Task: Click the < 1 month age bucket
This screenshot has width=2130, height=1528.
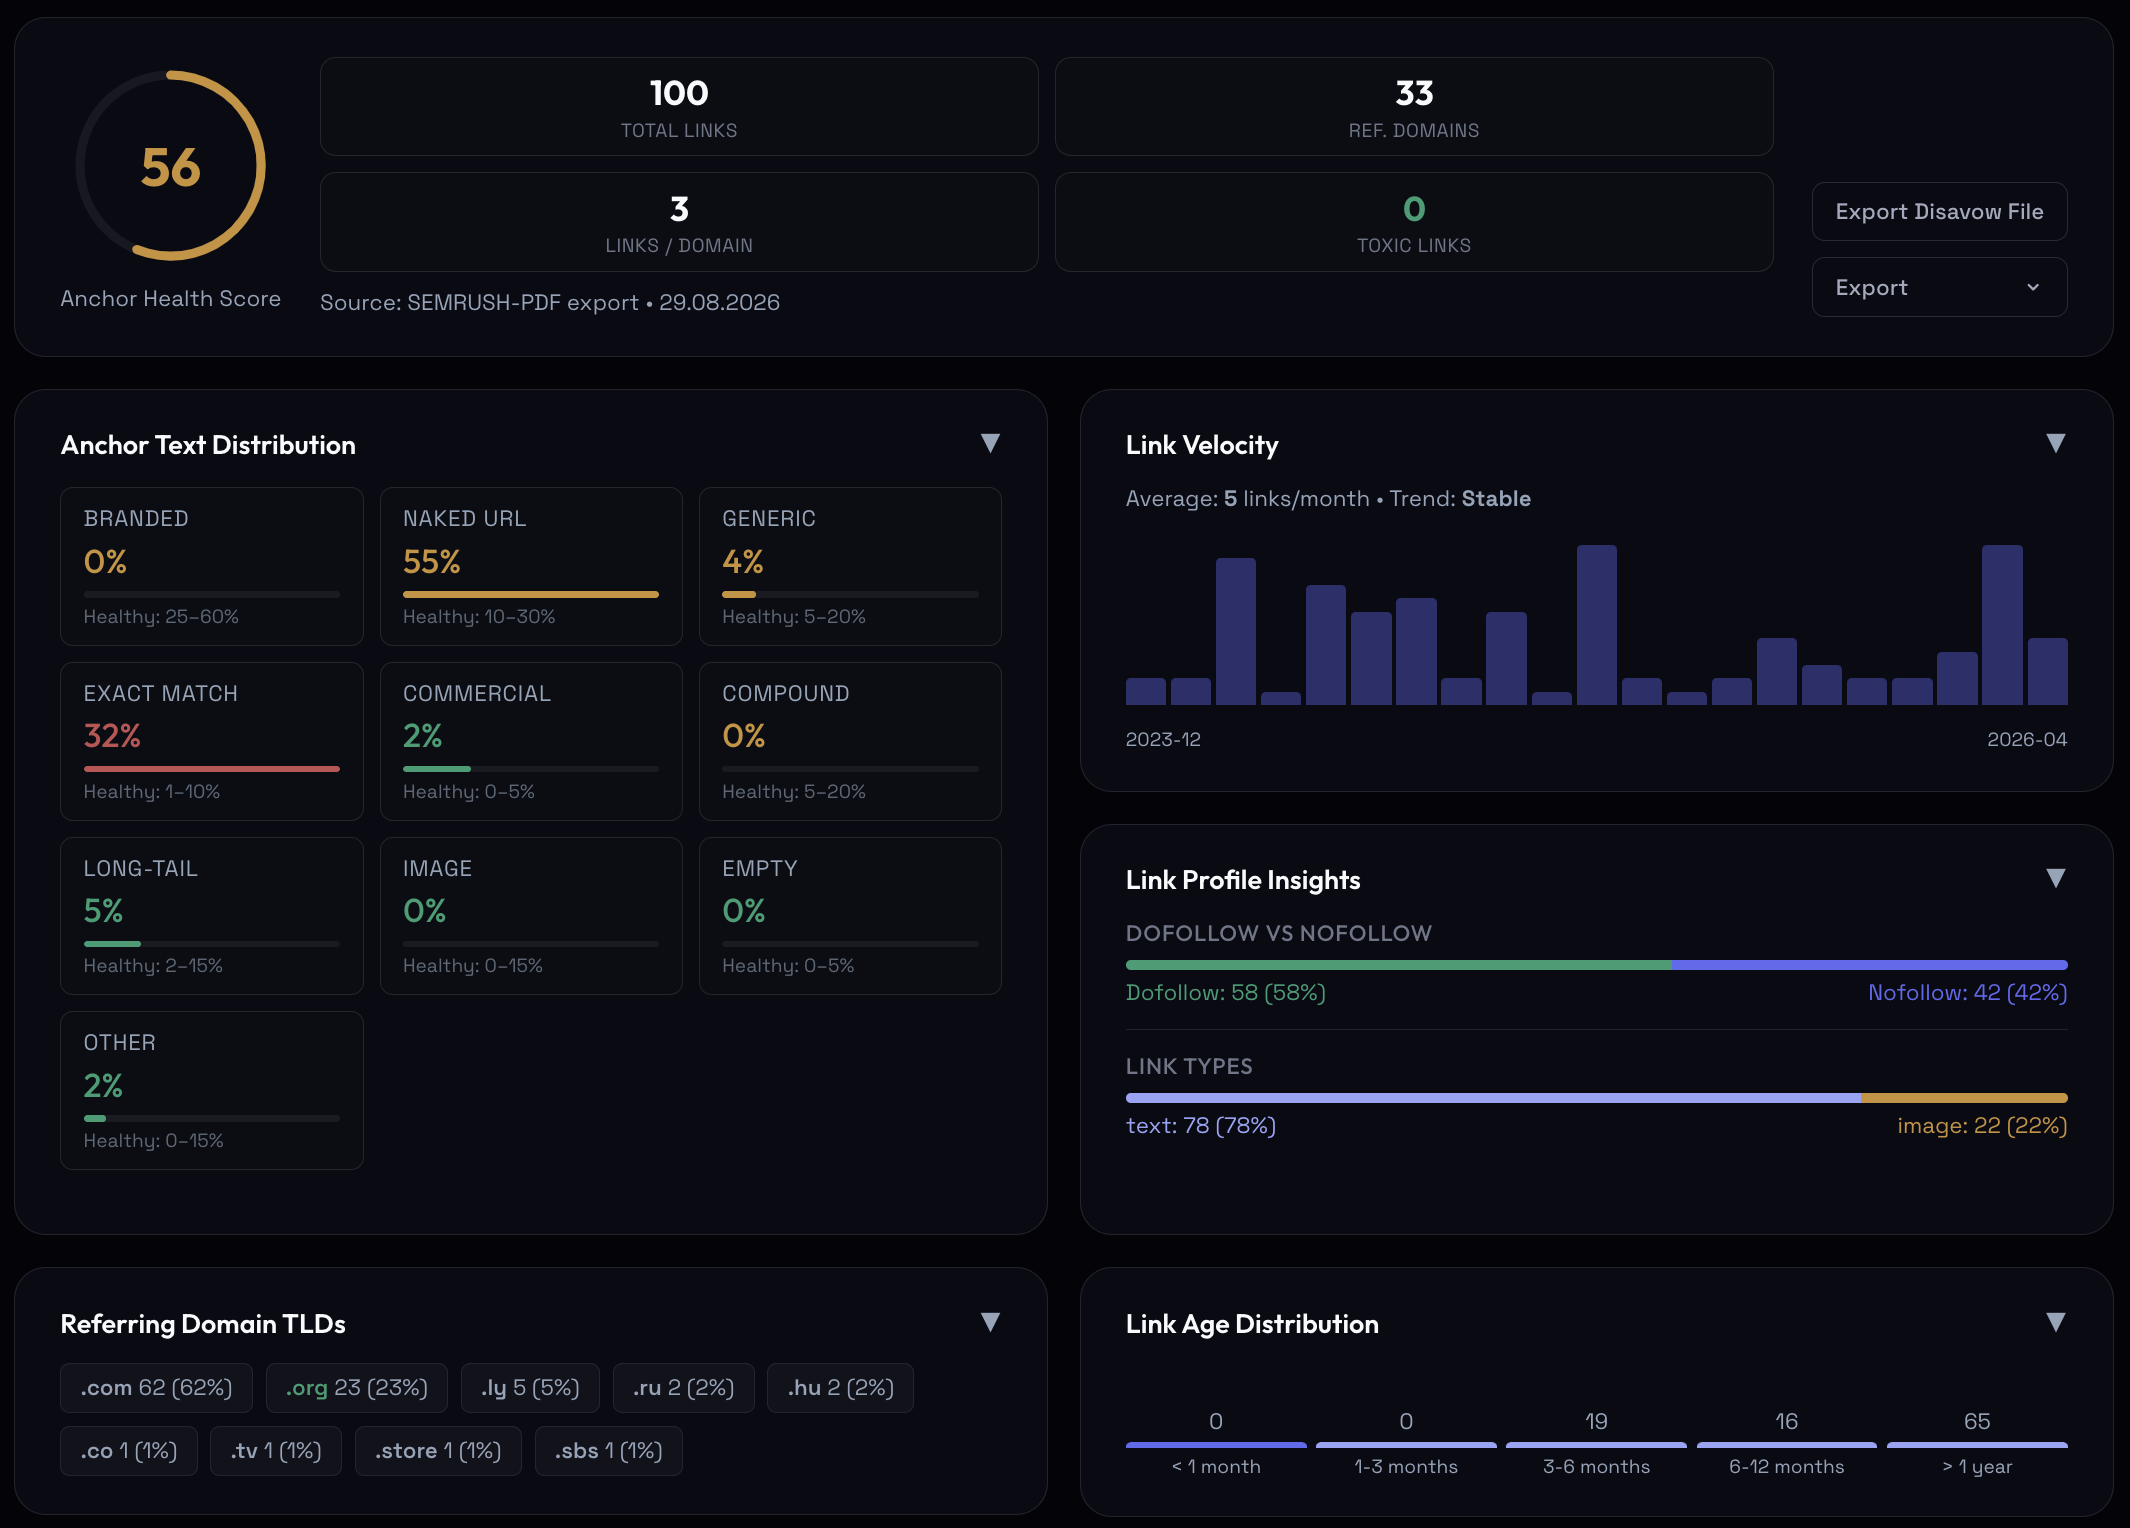Action: [x=1216, y=1444]
